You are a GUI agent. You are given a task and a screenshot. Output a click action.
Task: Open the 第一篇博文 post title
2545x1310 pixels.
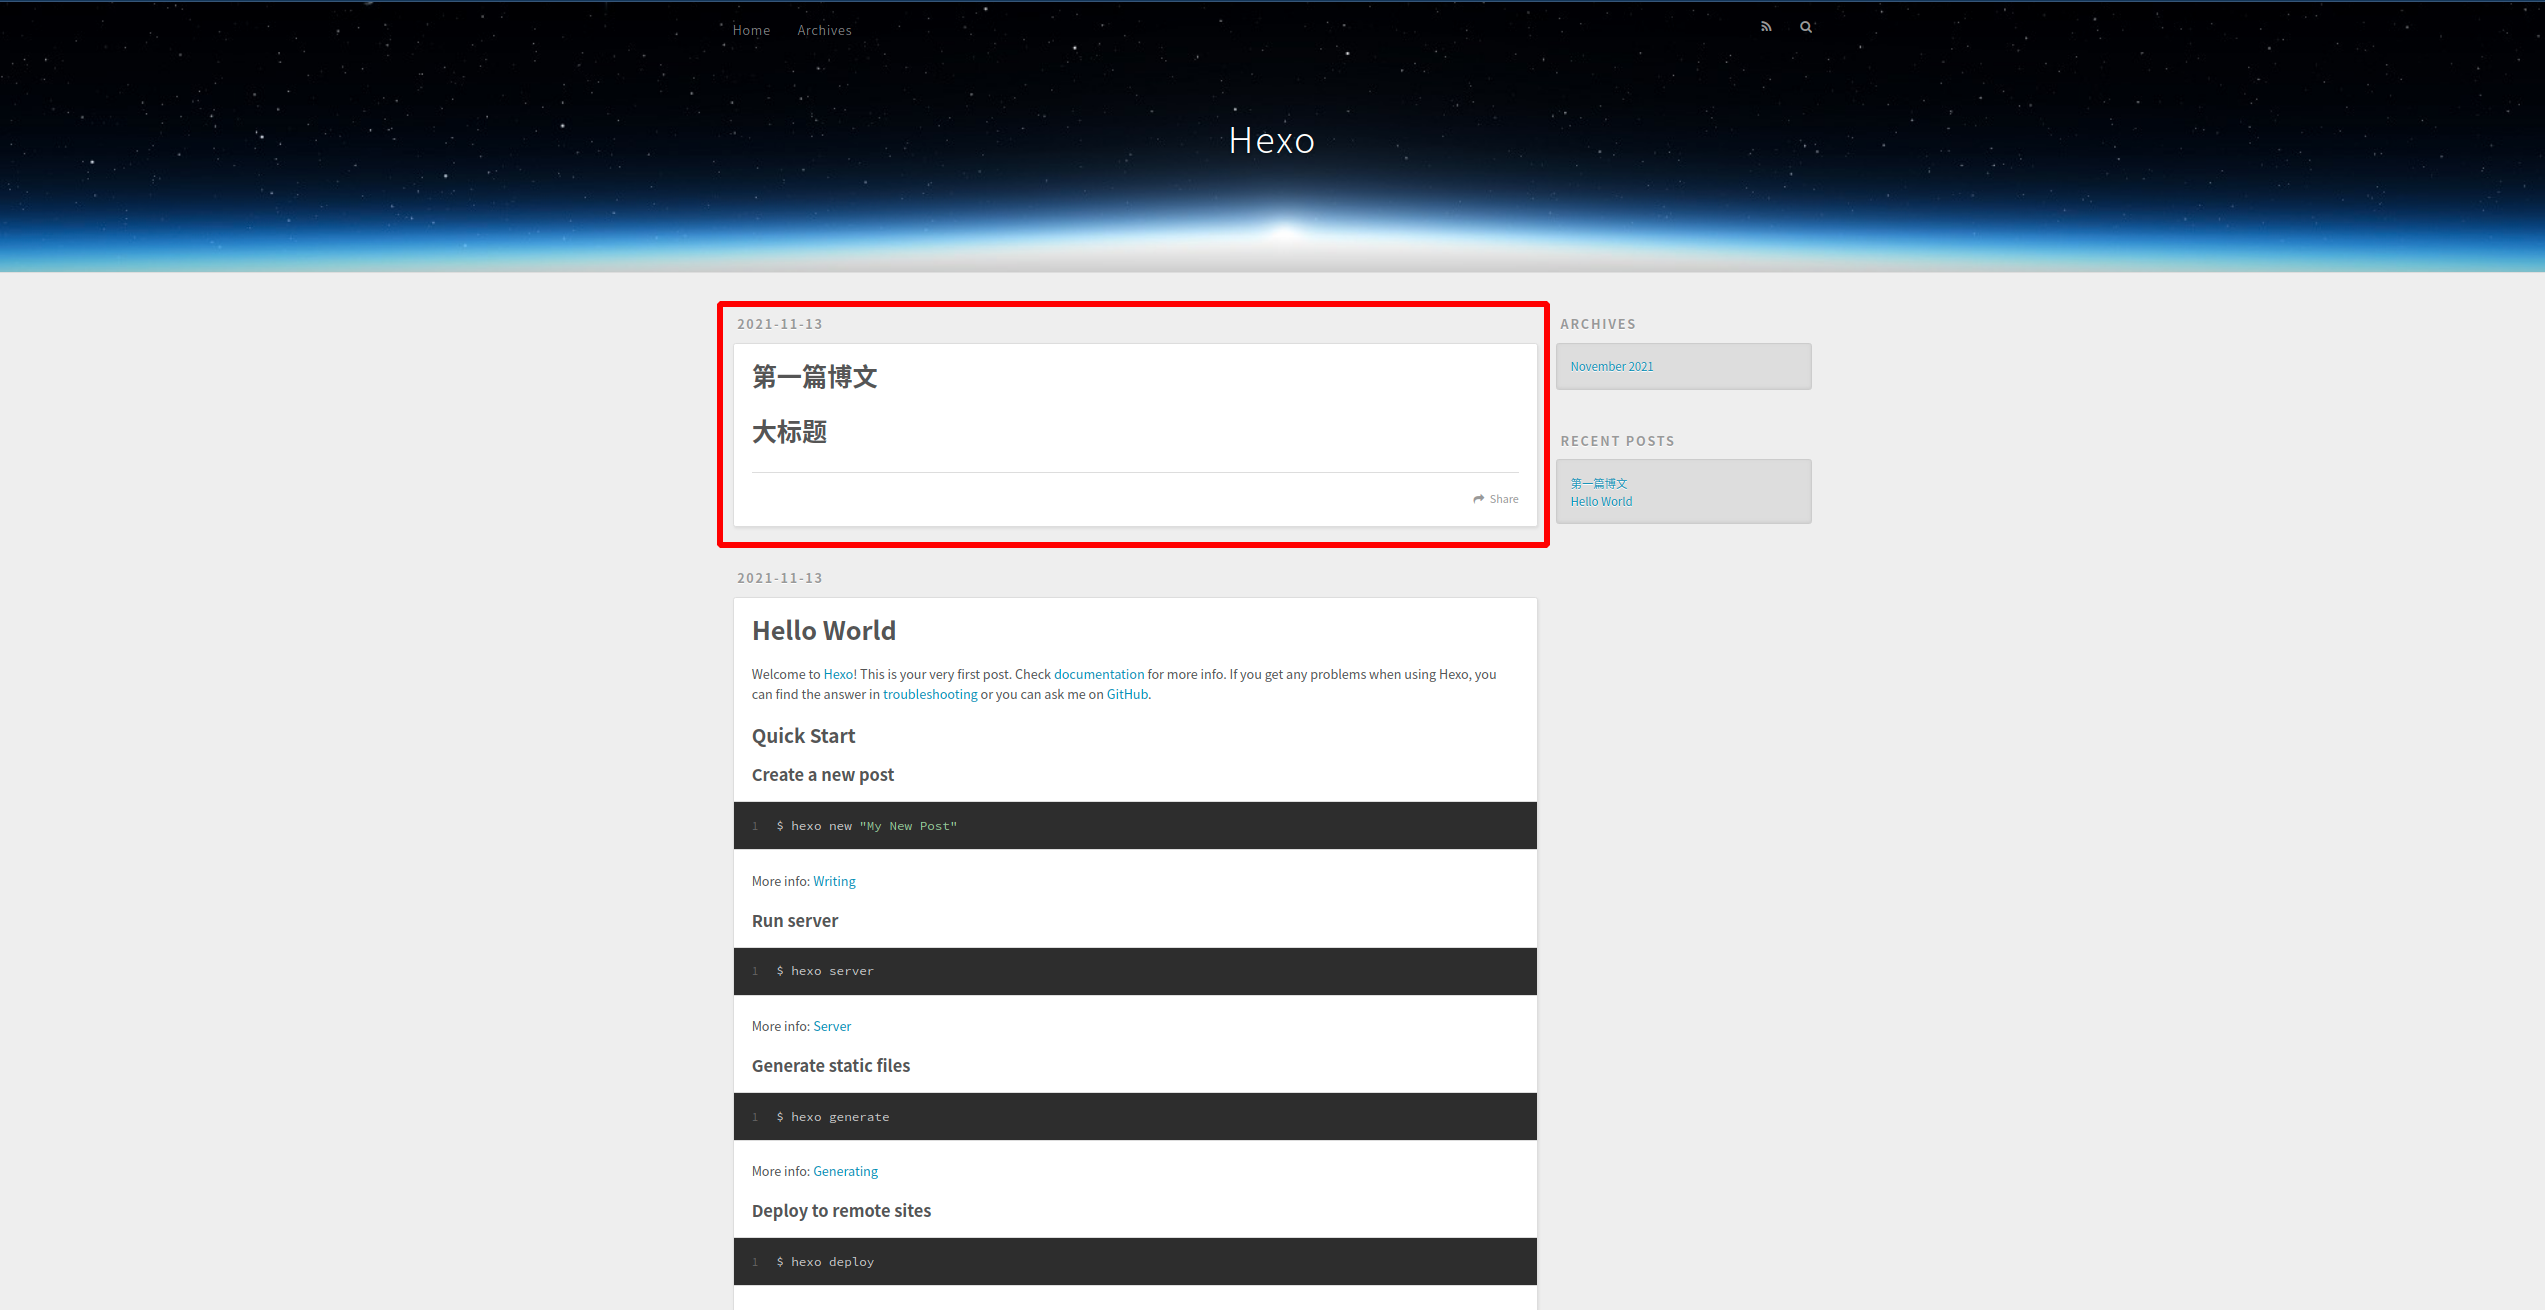point(814,377)
